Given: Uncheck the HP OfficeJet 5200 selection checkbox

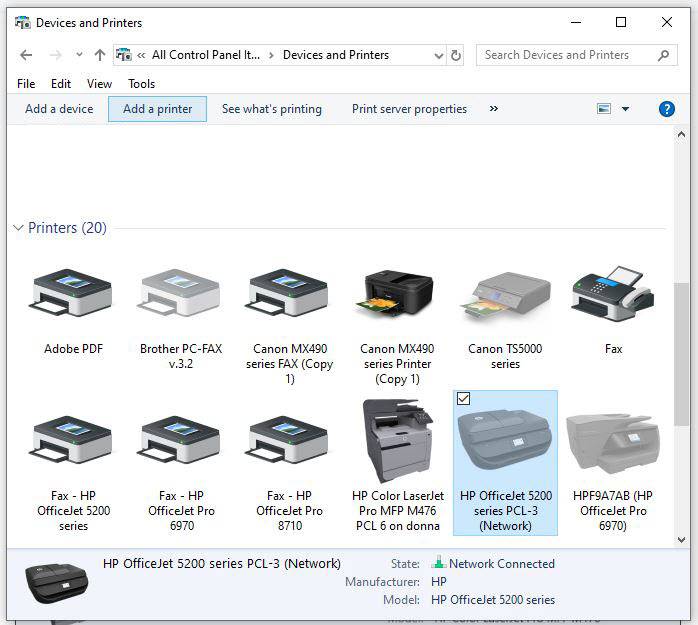Looking at the screenshot, I should point(464,399).
